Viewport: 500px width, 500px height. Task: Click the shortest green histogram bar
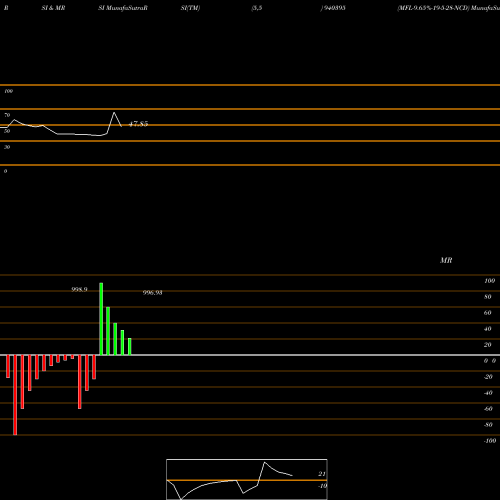pos(130,347)
